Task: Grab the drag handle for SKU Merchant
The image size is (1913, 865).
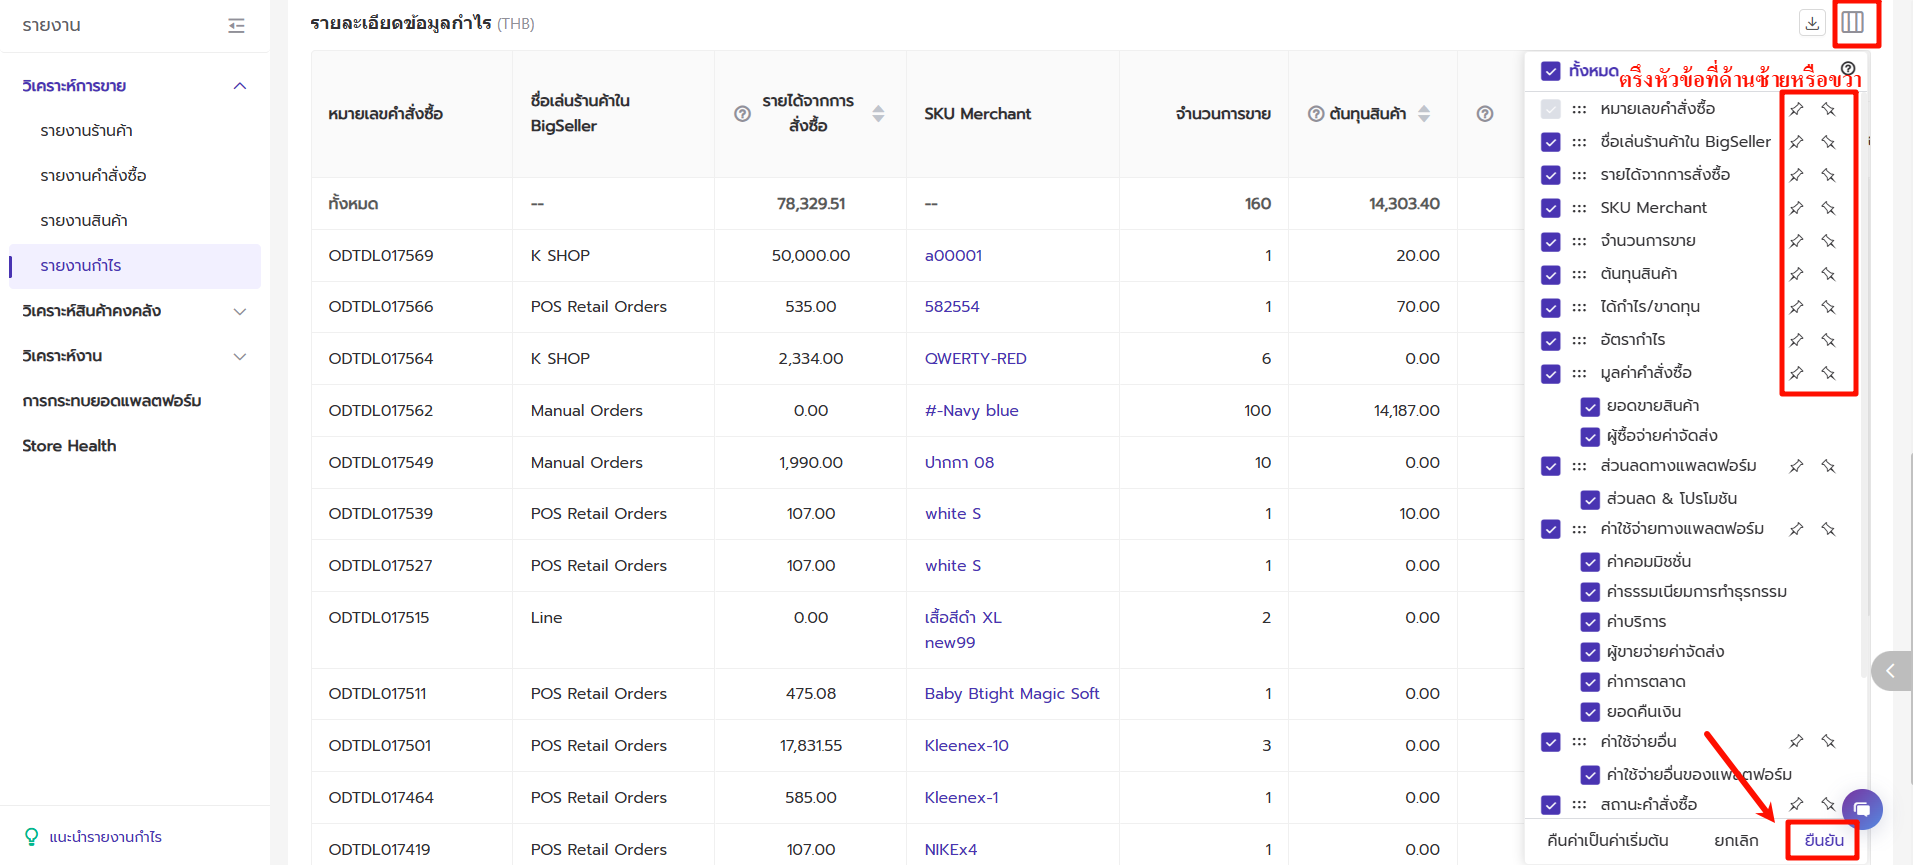Action: tap(1579, 208)
